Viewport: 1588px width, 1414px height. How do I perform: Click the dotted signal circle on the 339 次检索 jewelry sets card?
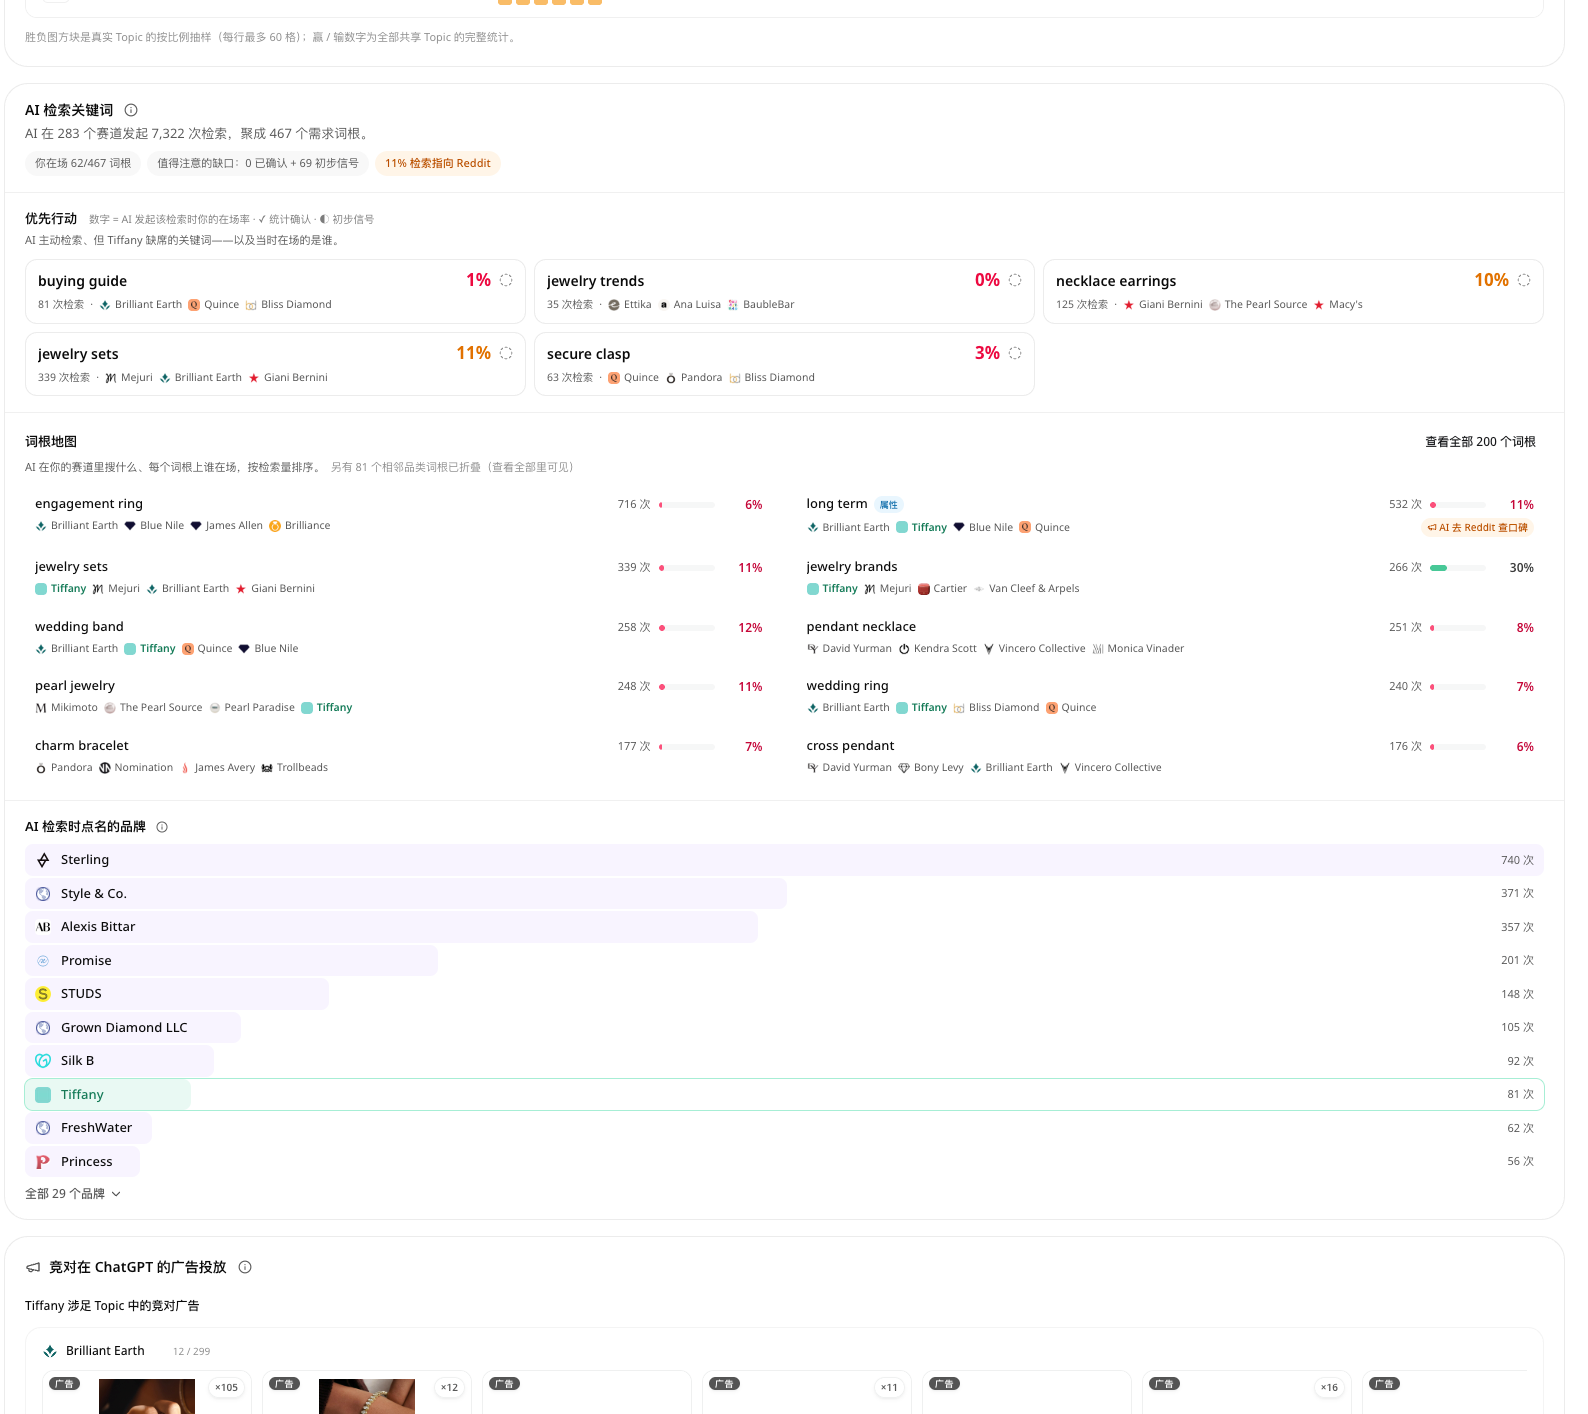[506, 353]
